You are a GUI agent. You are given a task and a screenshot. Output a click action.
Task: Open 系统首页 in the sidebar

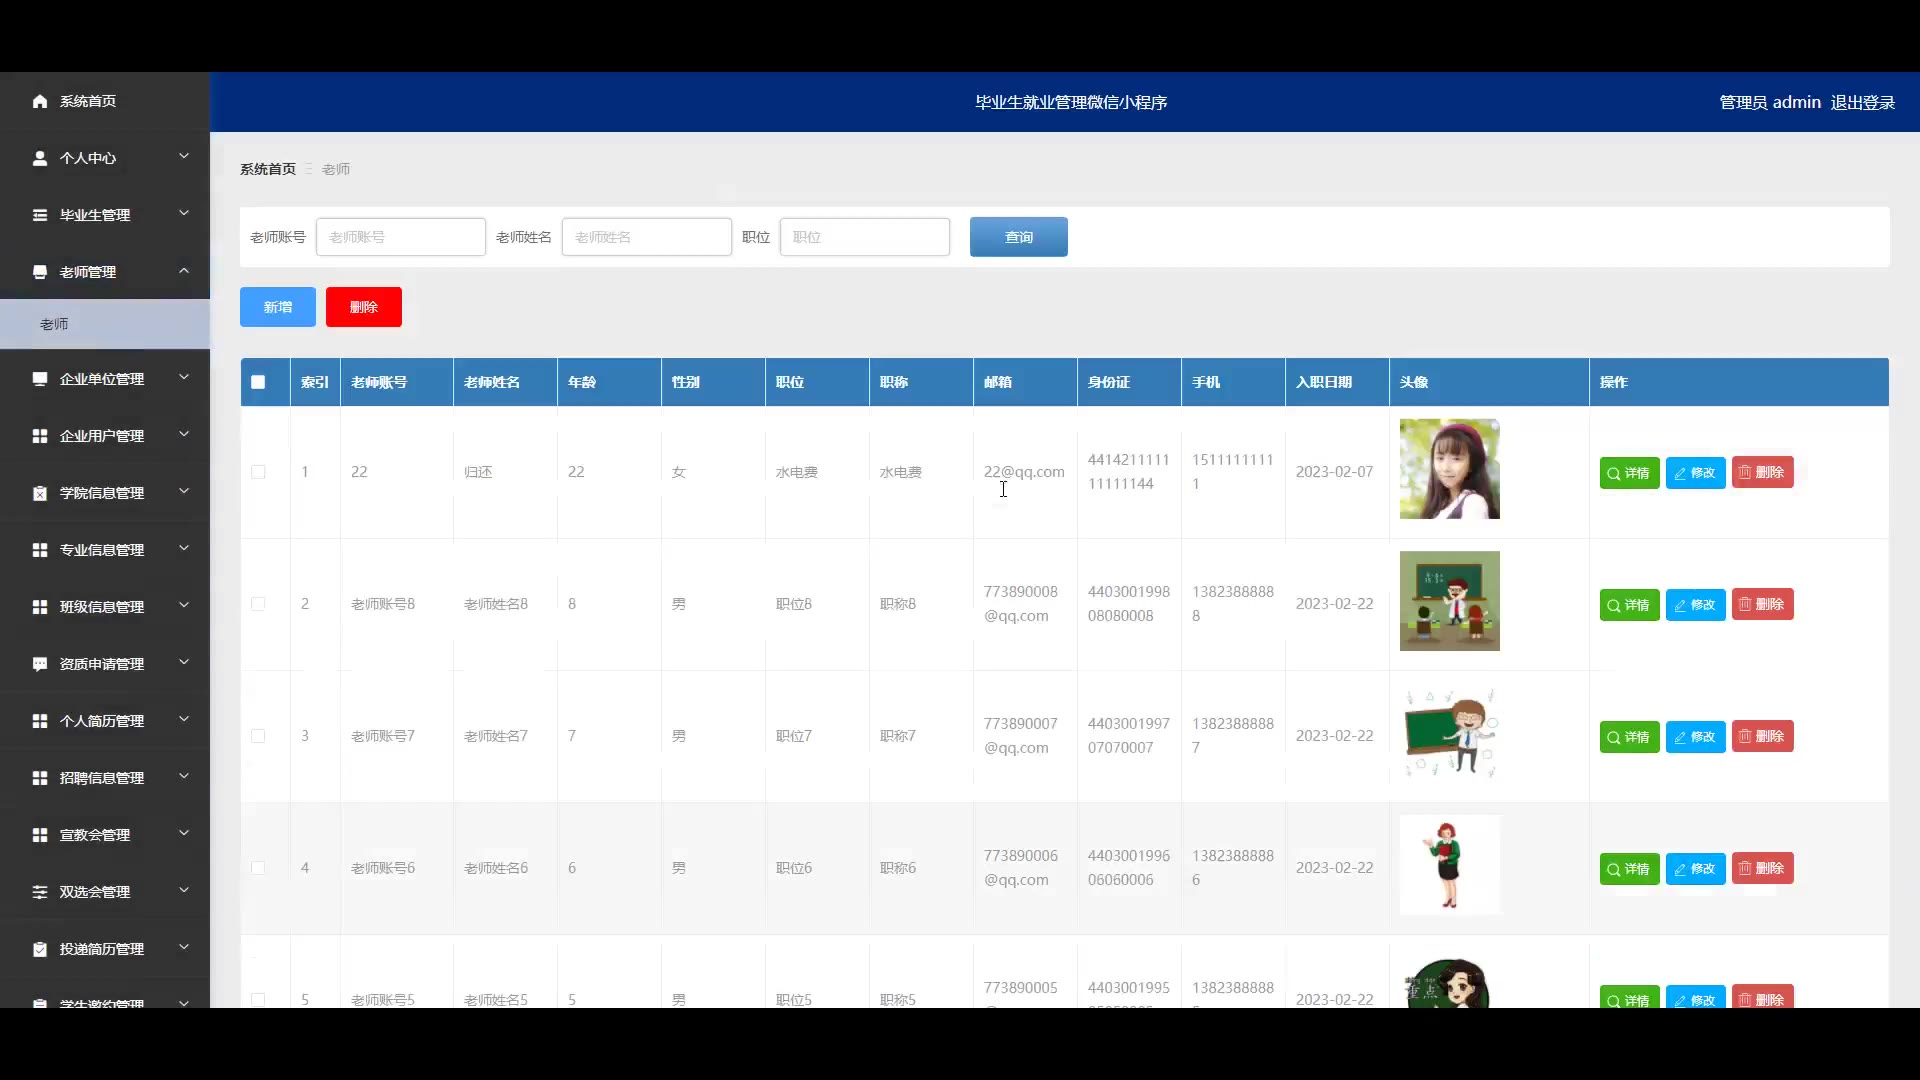(x=105, y=101)
